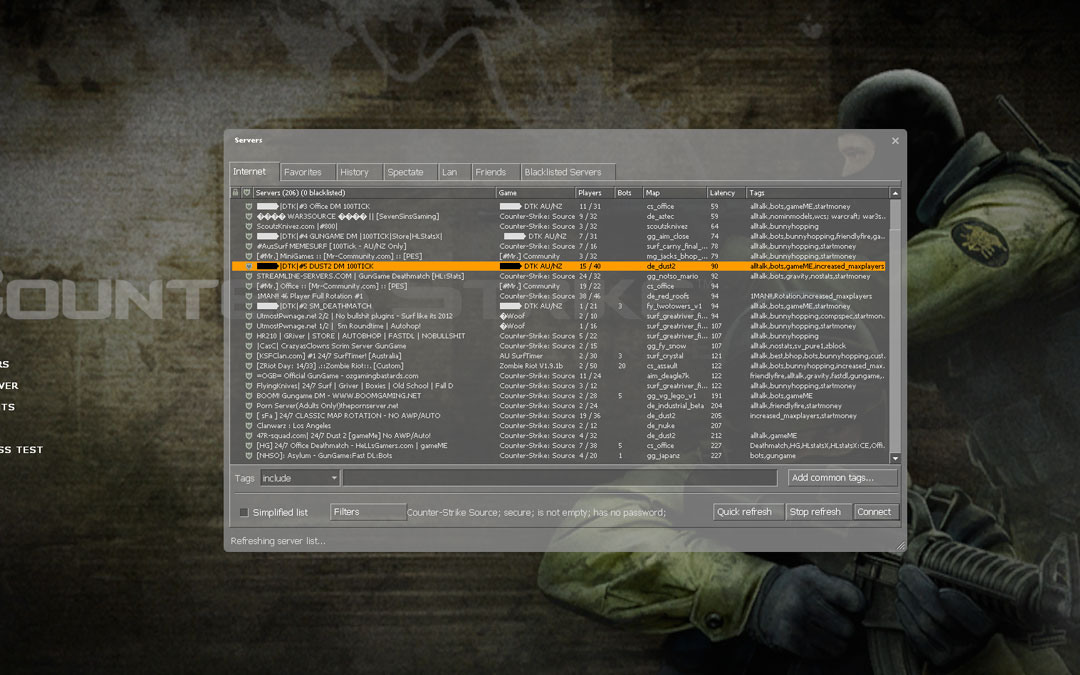The width and height of the screenshot is (1080, 675).
Task: Sort by the Map column header
Action: 675,193
